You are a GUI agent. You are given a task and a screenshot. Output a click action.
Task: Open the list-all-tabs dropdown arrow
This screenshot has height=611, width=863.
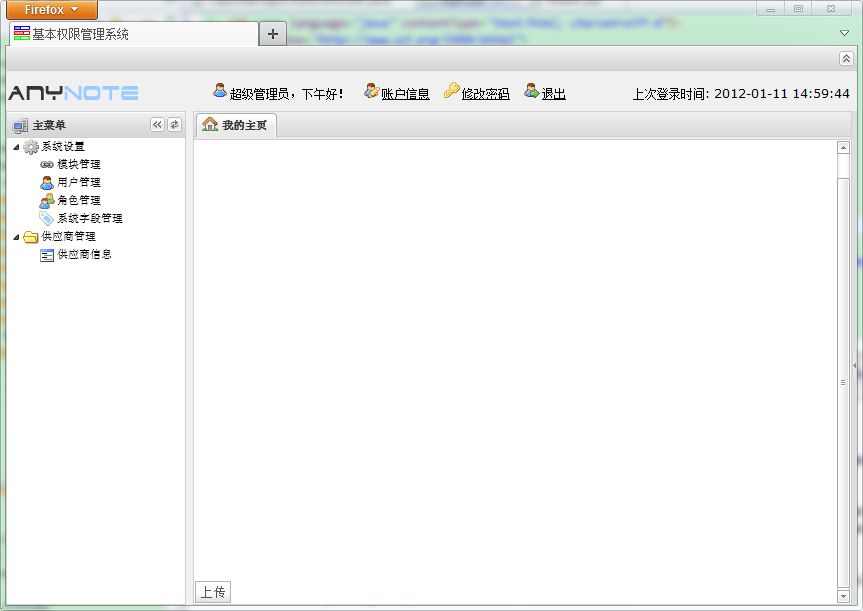pos(844,33)
